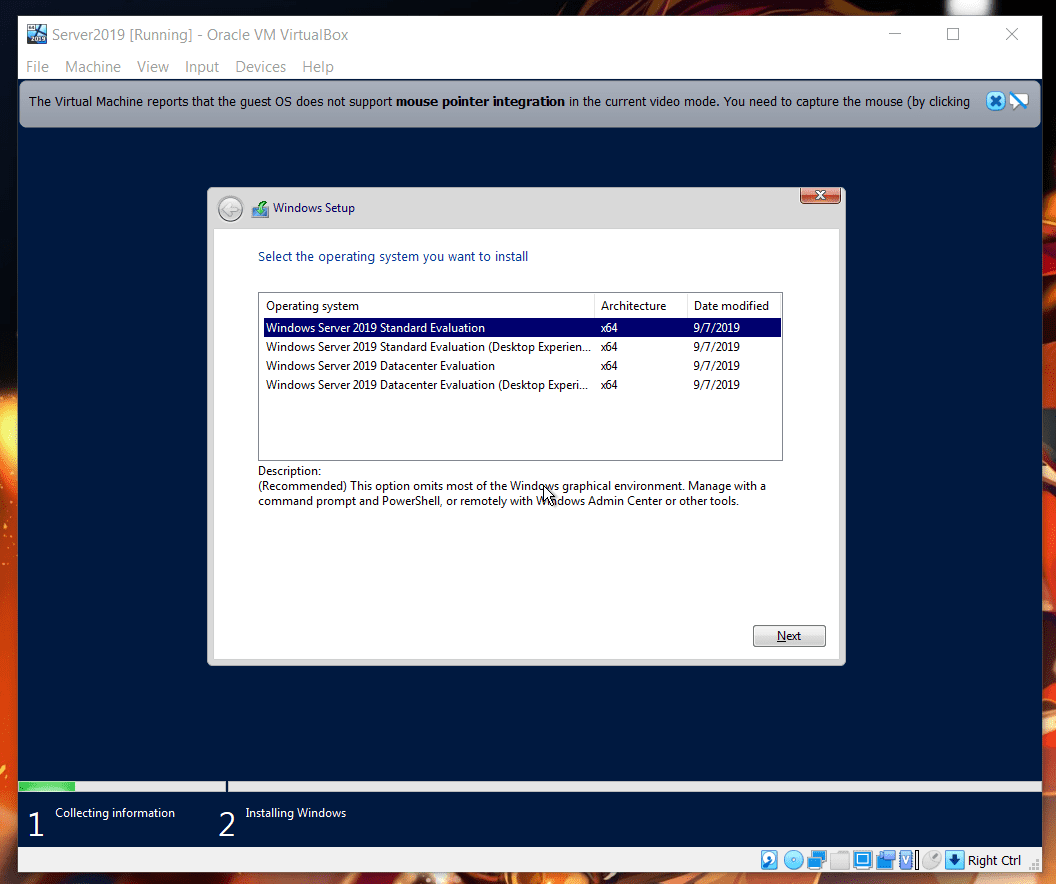Viewport: 1056px width, 884px height.
Task: Click the host key arrow icon
Action: point(954,860)
